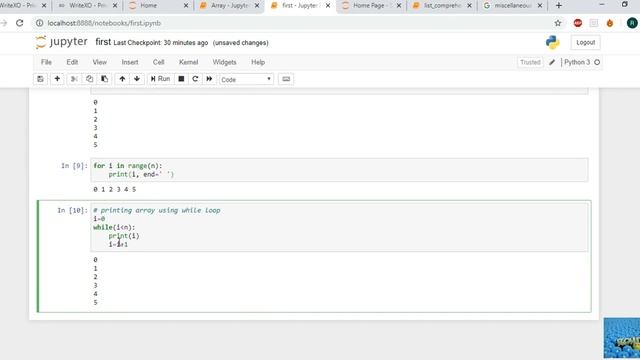Image resolution: width=640 pixels, height=360 pixels.
Task: Click the Last Checkpoint text
Action: 161,43
